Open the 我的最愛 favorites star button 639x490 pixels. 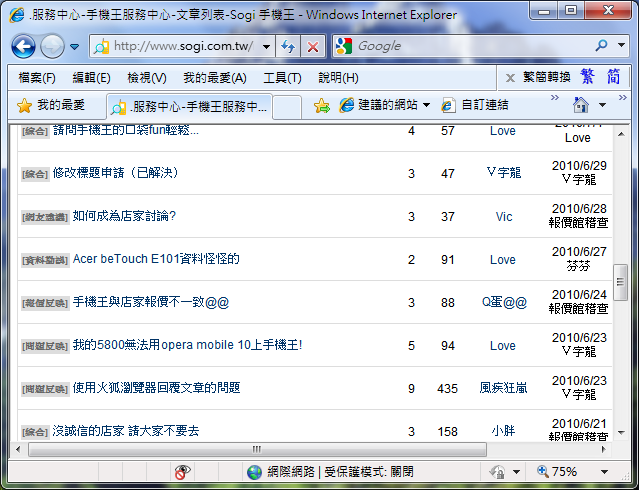(52, 105)
